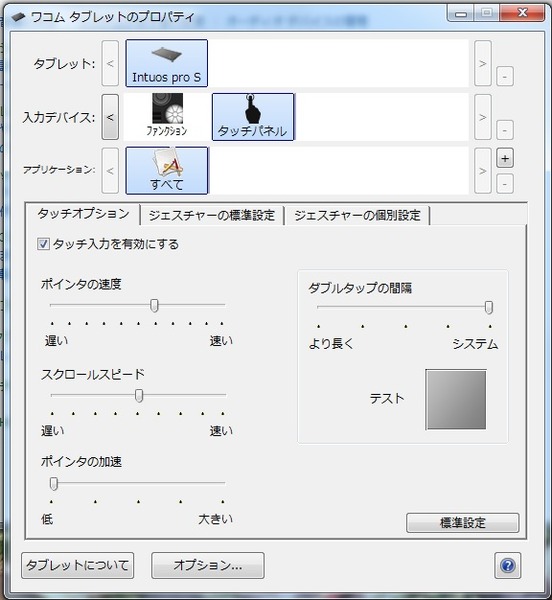Select the Intuos pro S tablet icon
Image resolution: width=552 pixels, height=600 pixels.
pos(166,63)
